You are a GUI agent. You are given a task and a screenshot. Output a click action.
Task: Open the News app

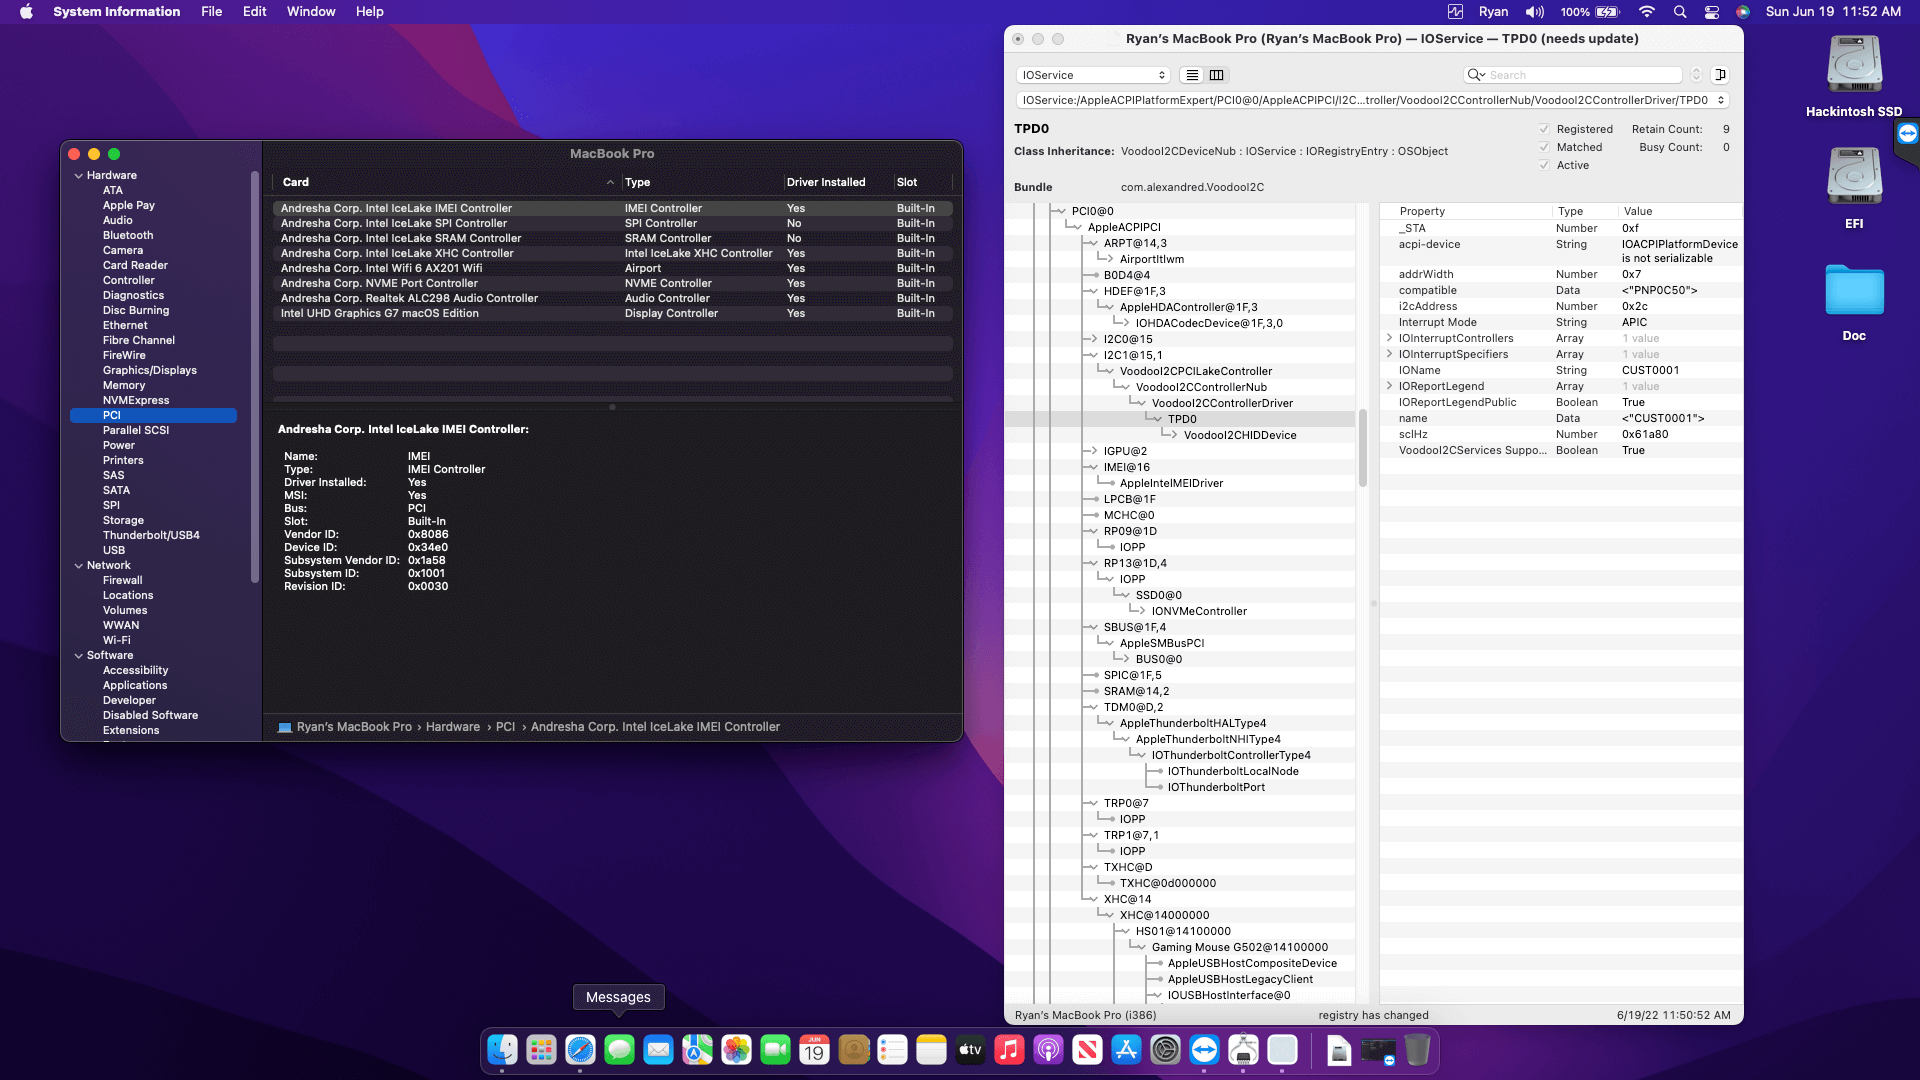point(1087,1050)
